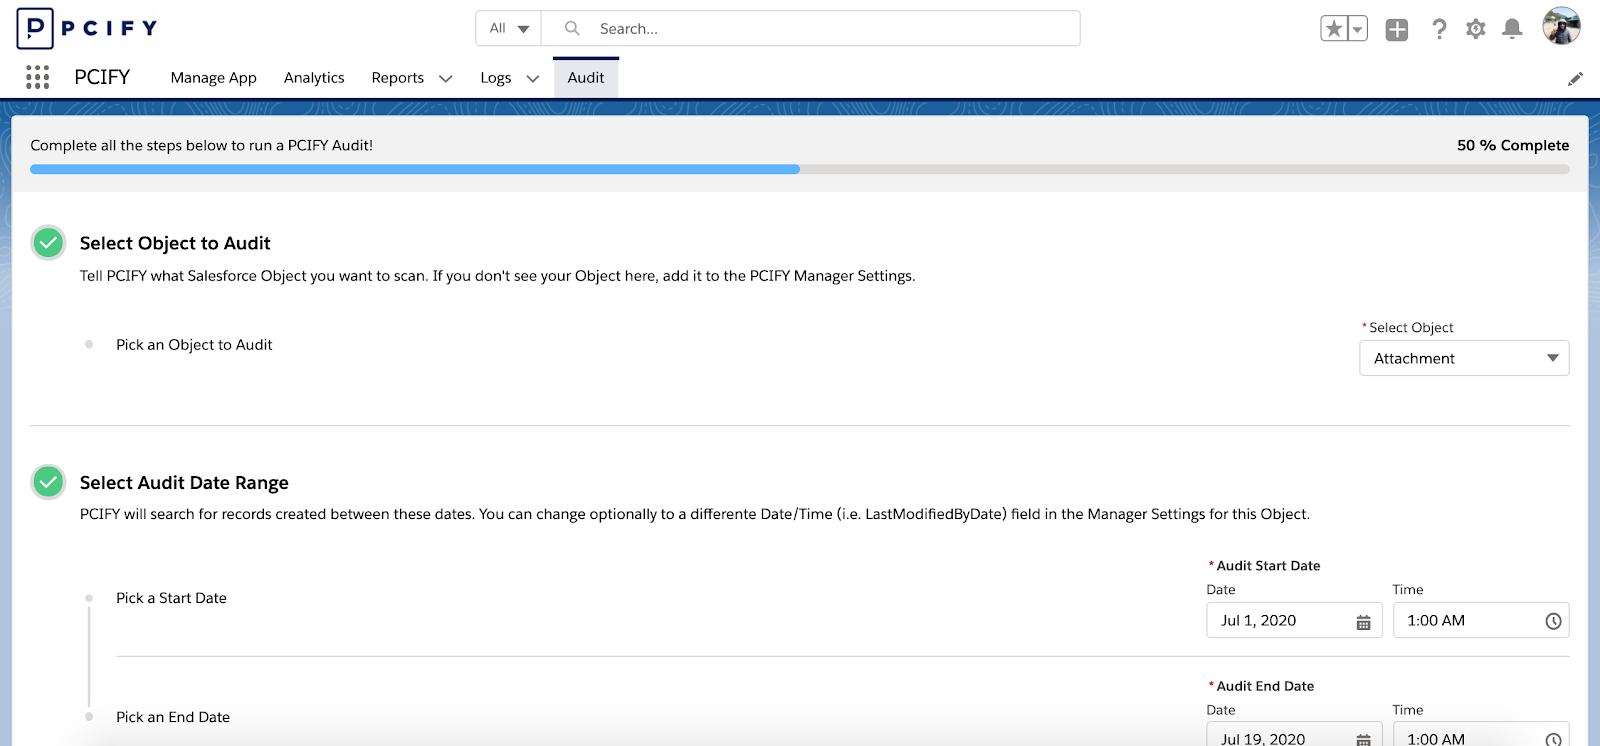Click the audit progress bar
Image resolution: width=1600 pixels, height=746 pixels.
(800, 169)
